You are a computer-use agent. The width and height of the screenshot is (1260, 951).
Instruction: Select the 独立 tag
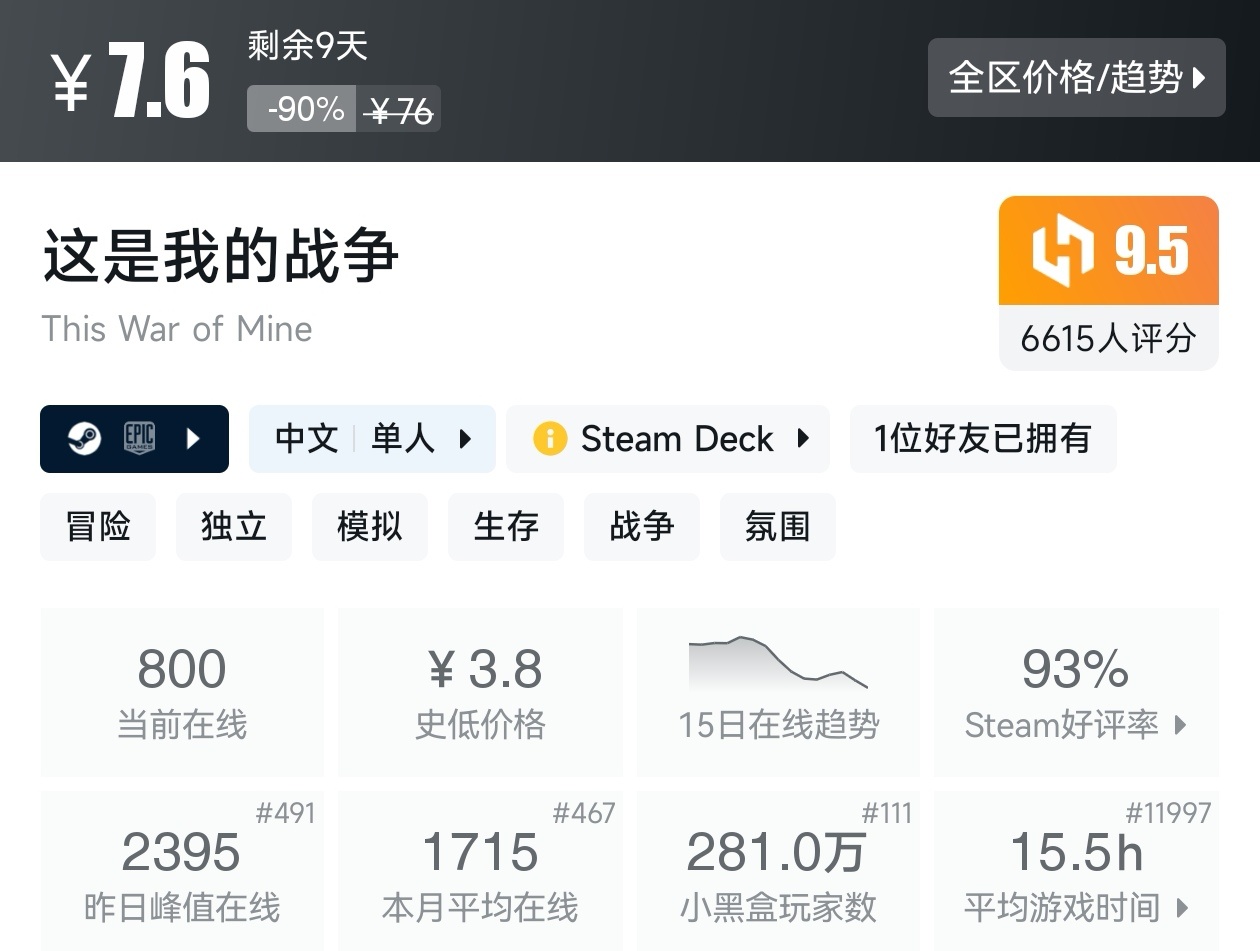(234, 526)
